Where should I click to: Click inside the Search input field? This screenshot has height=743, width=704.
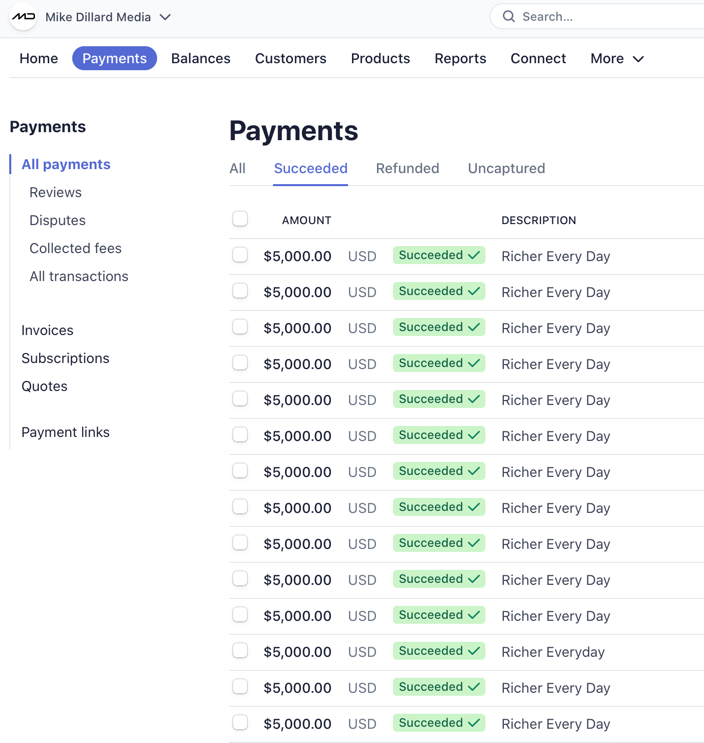point(600,17)
